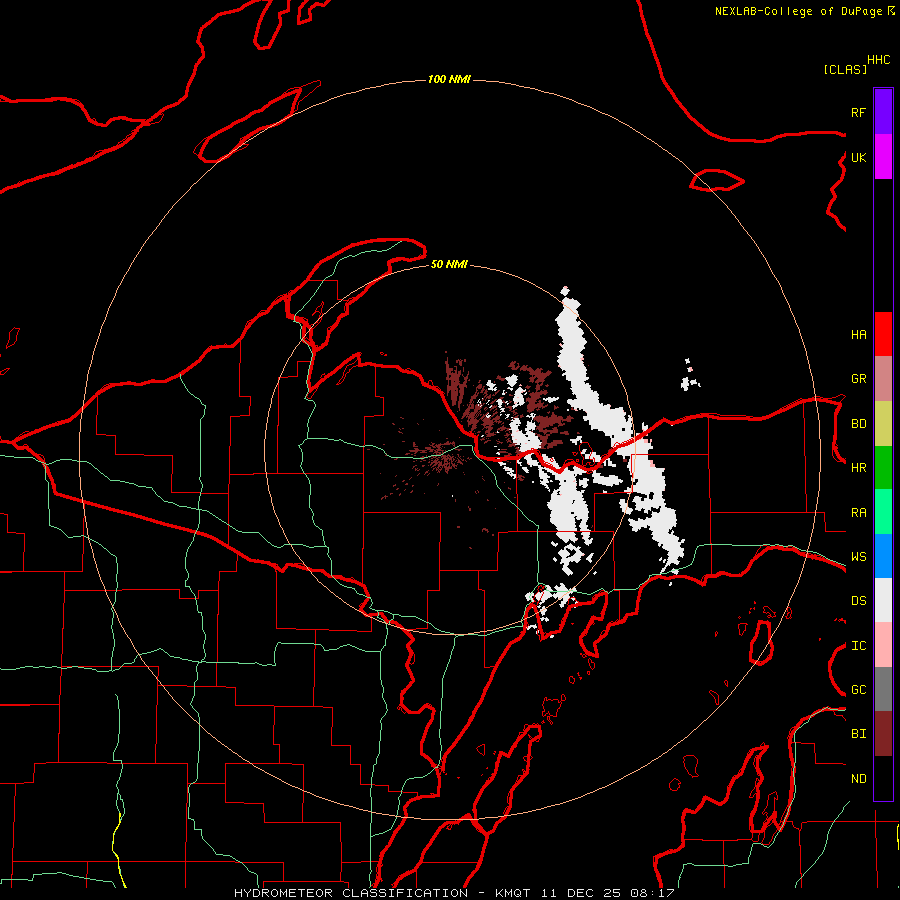Click the ND legend label
Screen dimensions: 900x900
(x=859, y=779)
